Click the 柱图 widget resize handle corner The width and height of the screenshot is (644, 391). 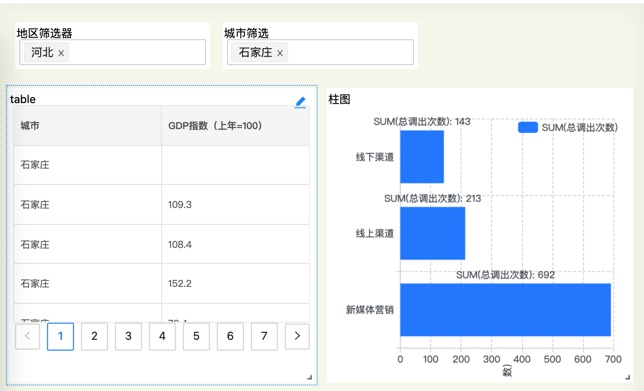(628, 377)
